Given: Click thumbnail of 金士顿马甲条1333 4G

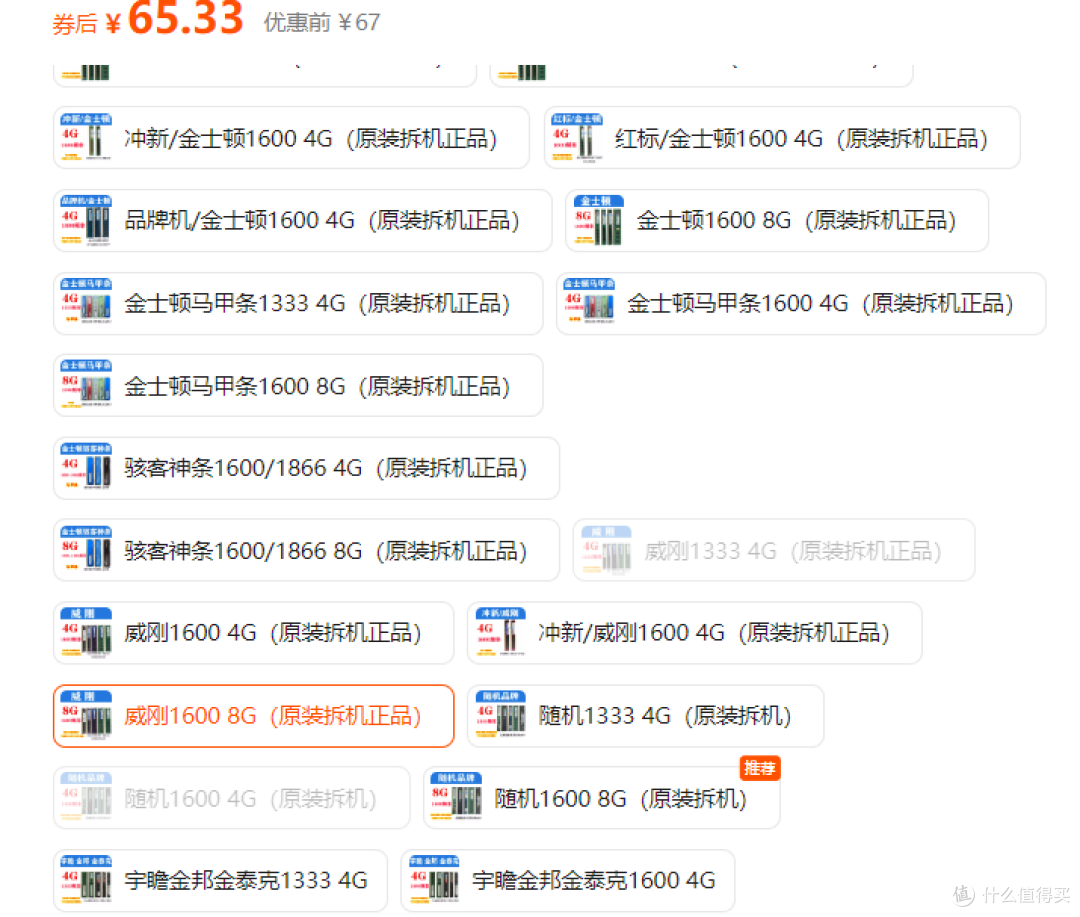Looking at the screenshot, I should 86,303.
